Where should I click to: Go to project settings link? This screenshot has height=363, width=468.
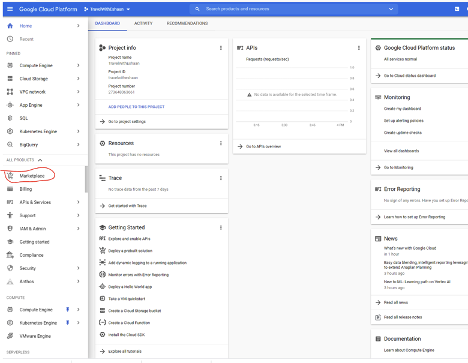pos(127,122)
